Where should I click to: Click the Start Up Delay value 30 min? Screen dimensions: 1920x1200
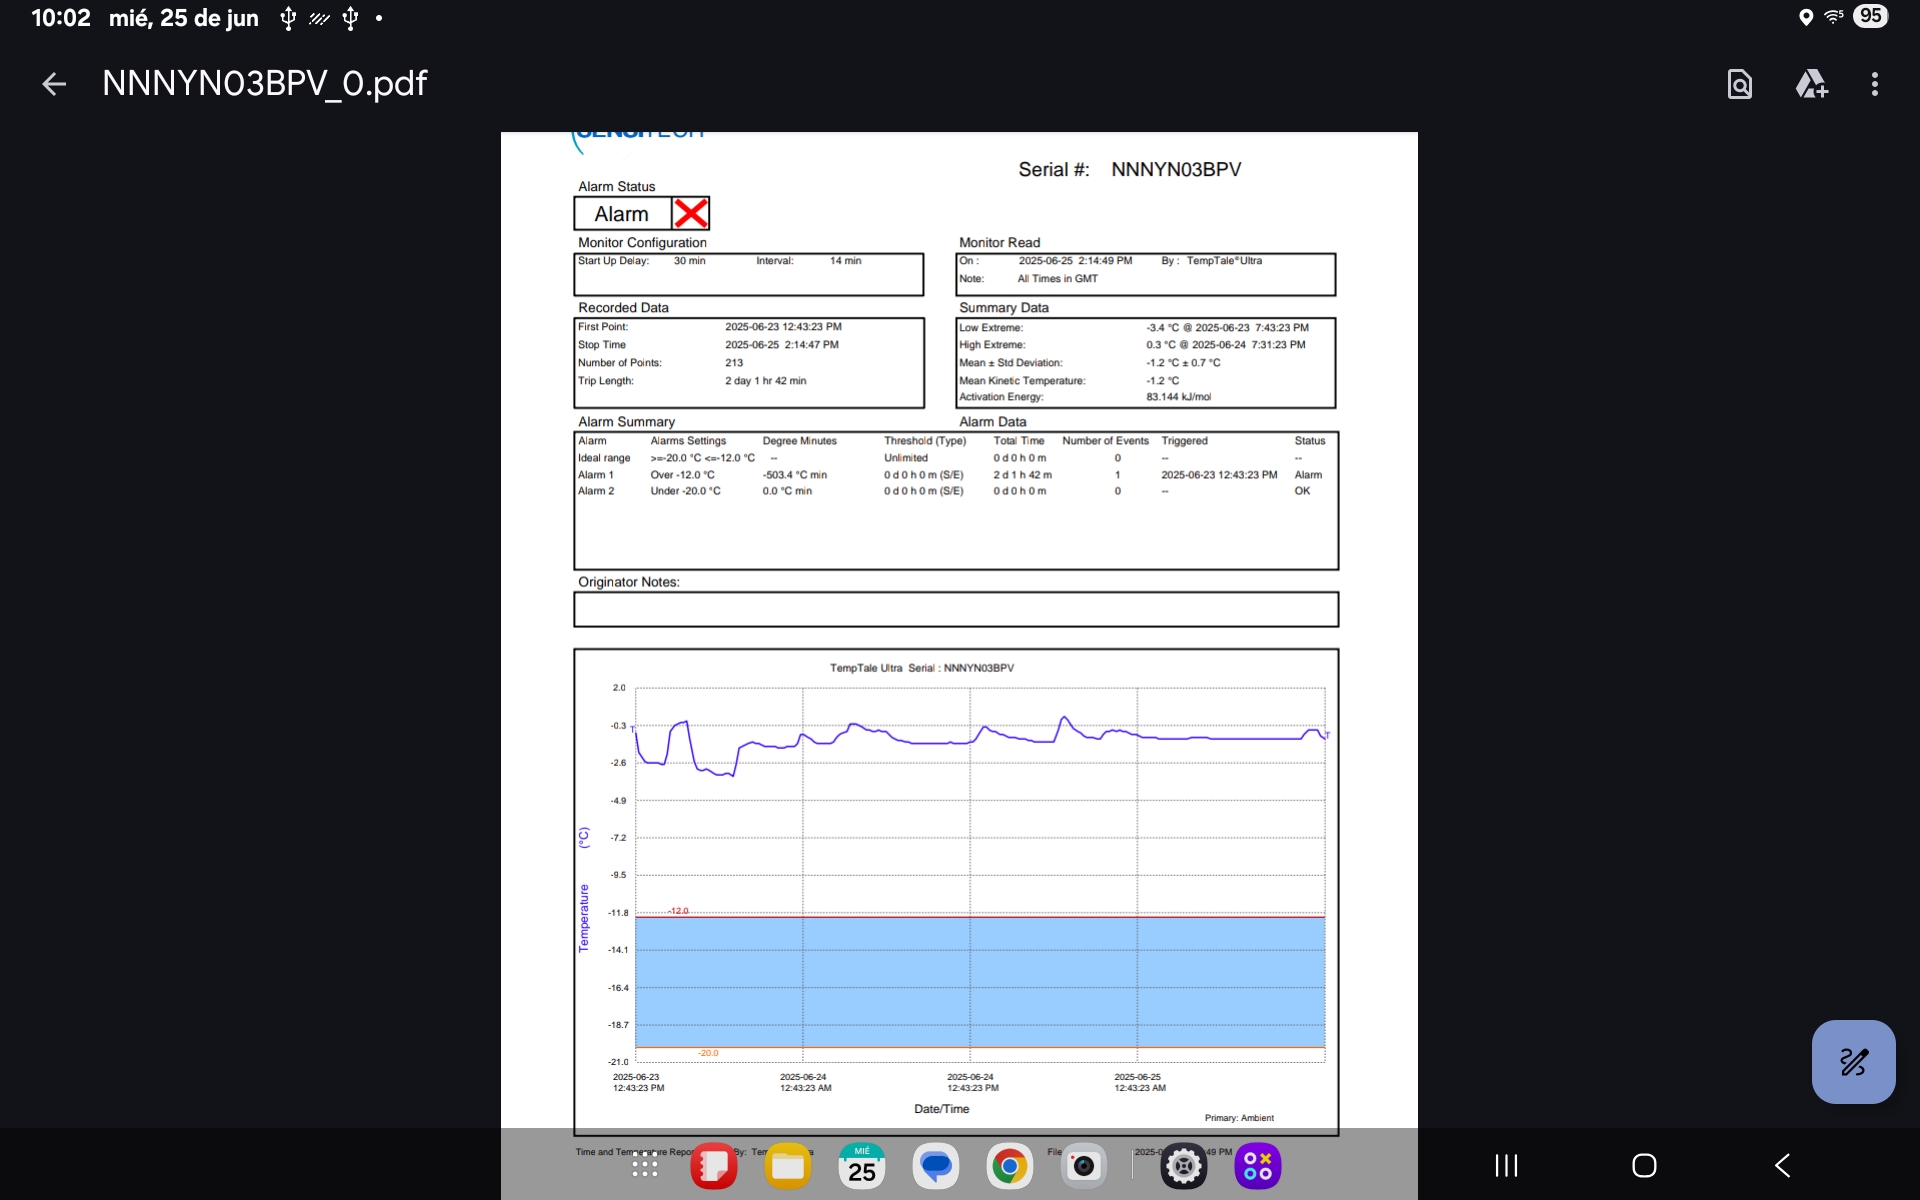tap(689, 261)
